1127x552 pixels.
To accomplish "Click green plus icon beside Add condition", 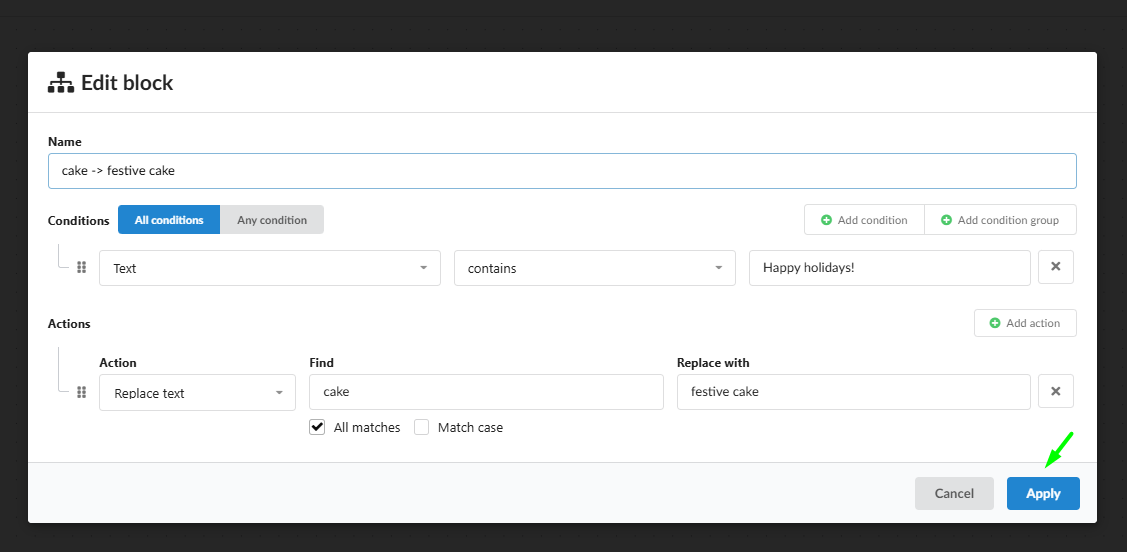I will (827, 220).
